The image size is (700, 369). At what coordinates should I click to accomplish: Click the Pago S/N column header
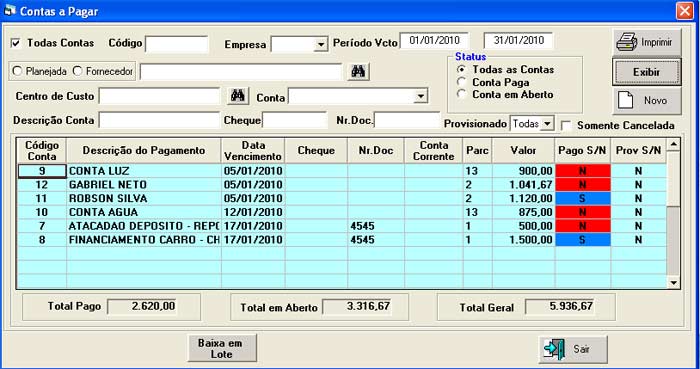pos(583,151)
